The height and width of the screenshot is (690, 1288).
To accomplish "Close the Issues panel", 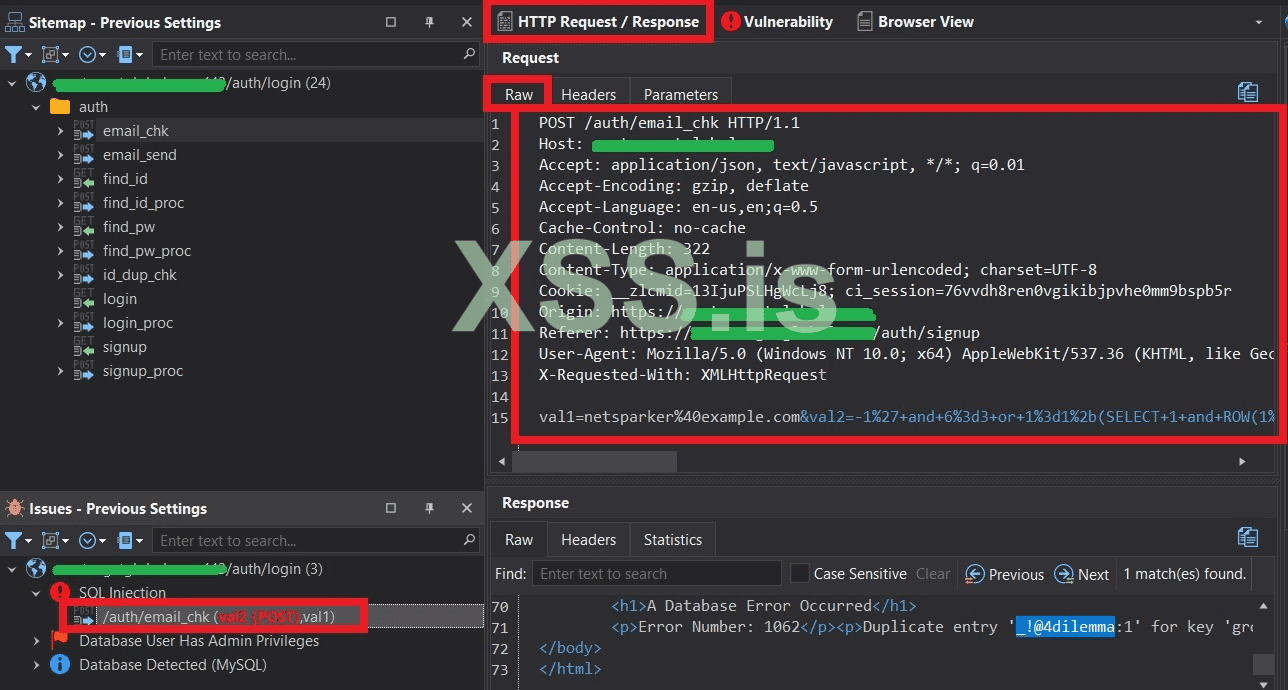I will (467, 508).
